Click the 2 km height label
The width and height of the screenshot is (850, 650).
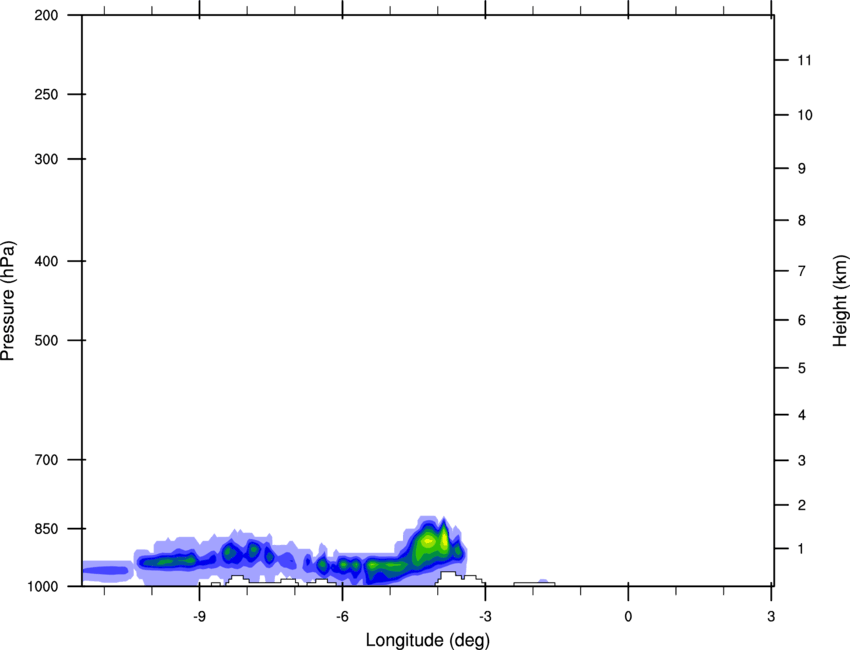(x=802, y=505)
